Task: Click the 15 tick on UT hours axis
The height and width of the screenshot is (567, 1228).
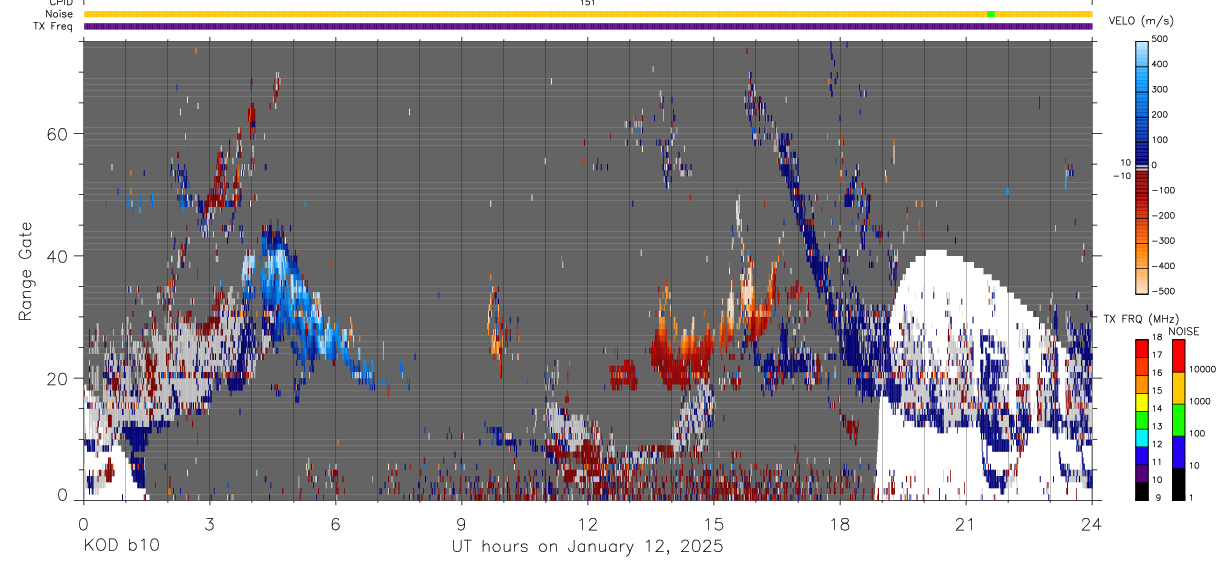Action: tap(714, 523)
